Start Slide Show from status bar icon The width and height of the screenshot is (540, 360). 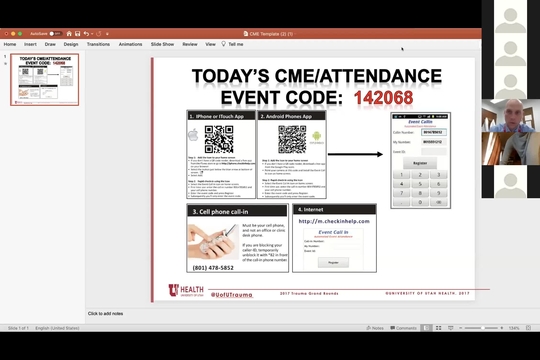[450, 328]
